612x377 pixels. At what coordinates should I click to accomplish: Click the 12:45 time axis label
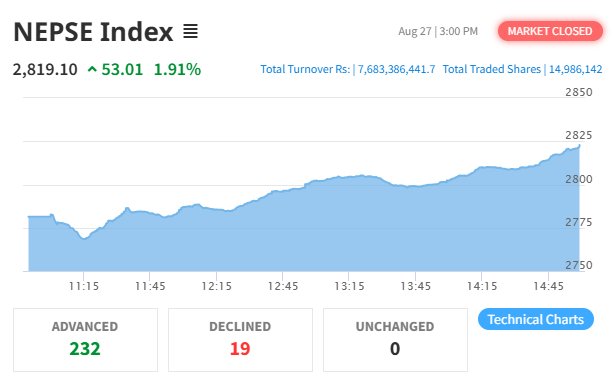click(x=283, y=286)
